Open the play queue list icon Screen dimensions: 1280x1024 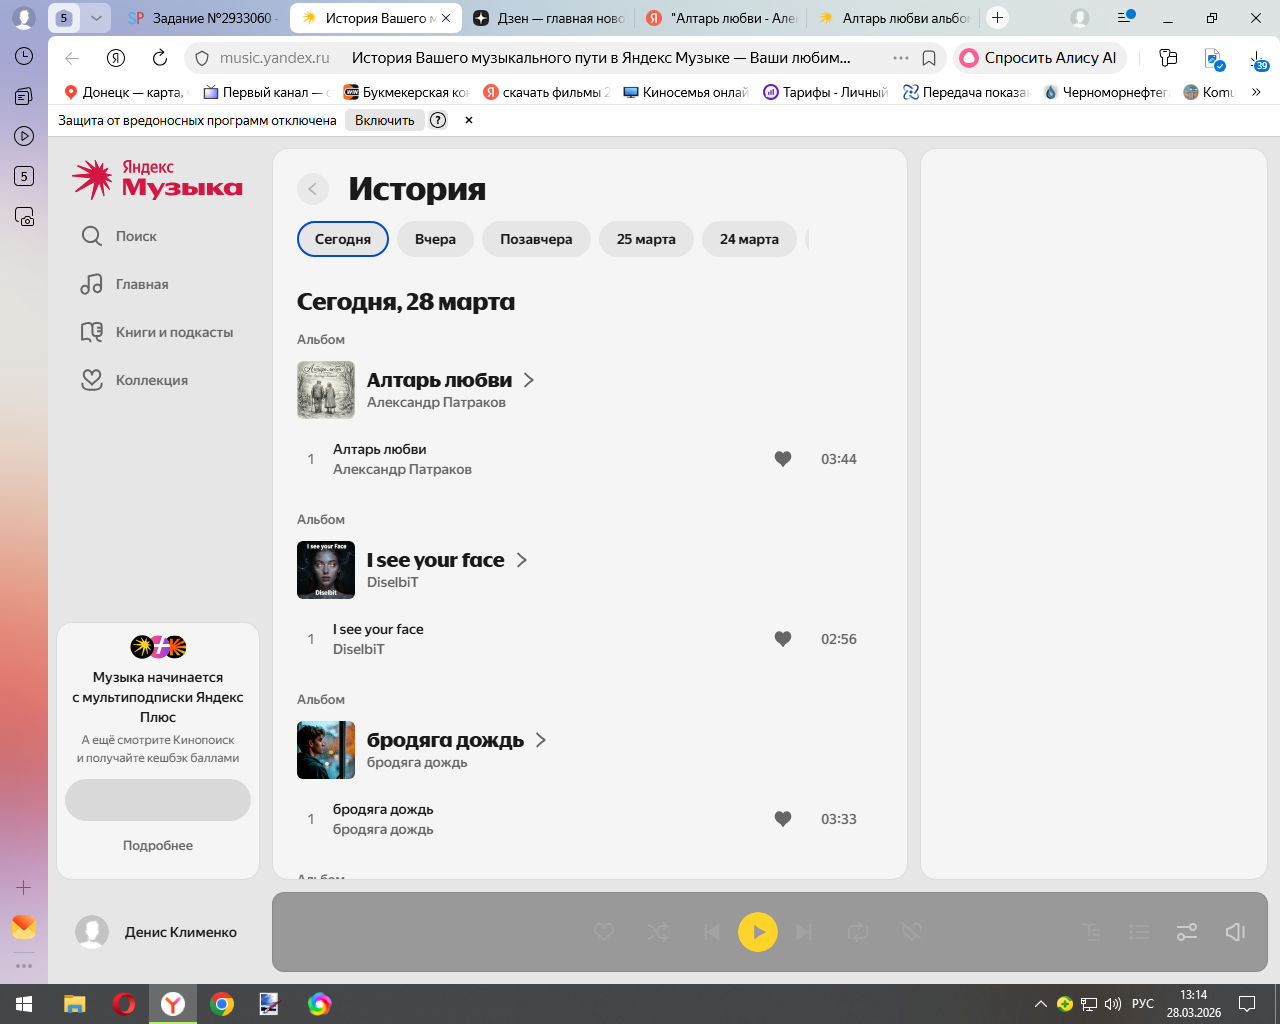1139,932
